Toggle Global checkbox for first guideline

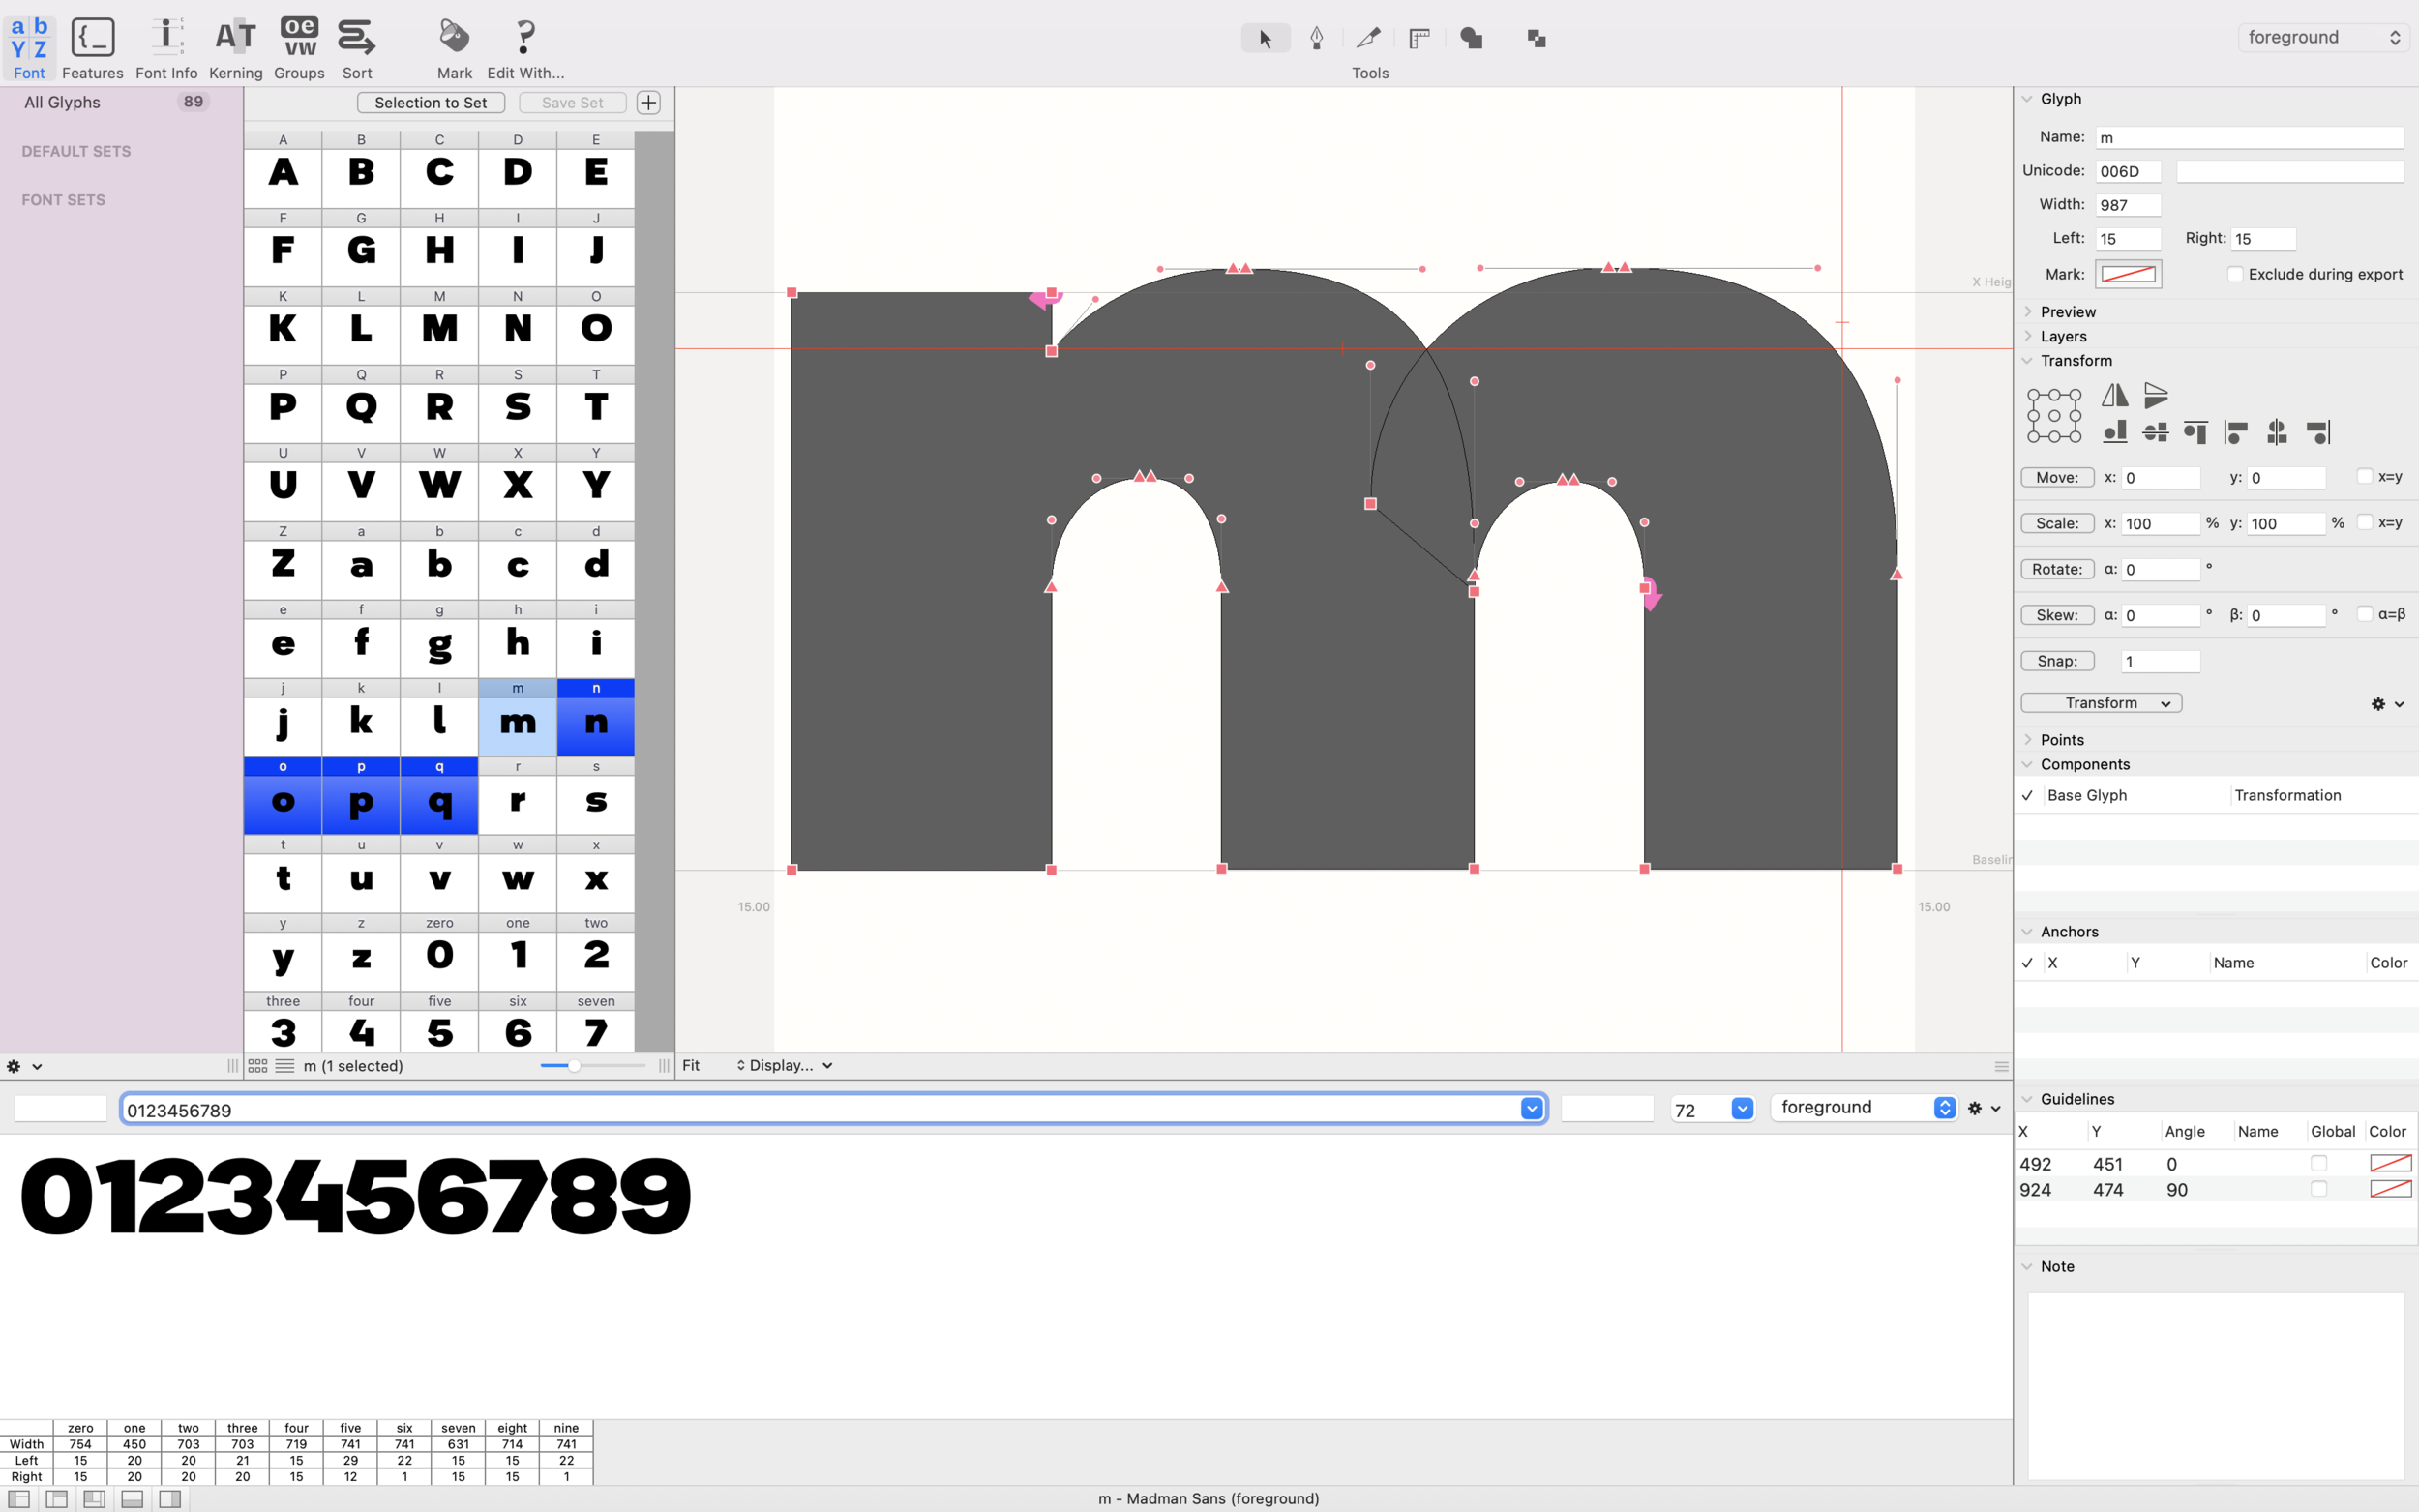2318,1163
